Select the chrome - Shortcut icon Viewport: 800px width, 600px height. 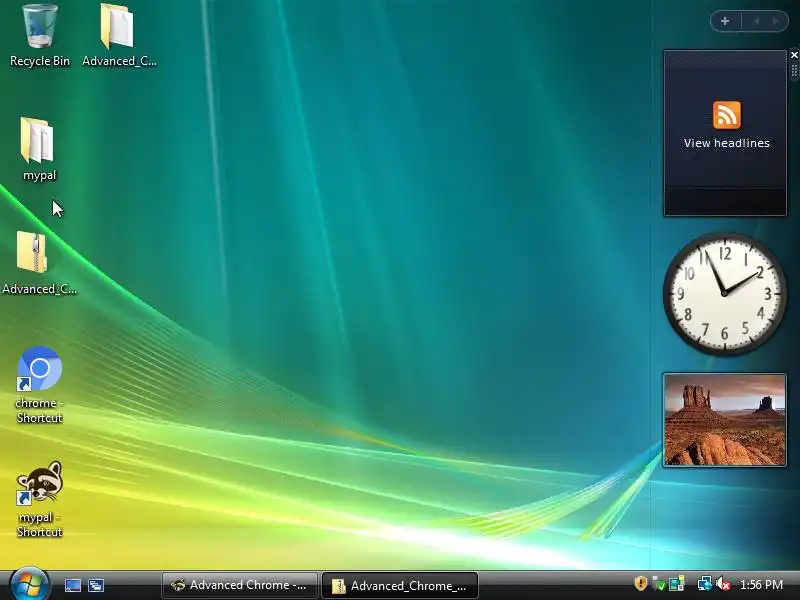[39, 384]
